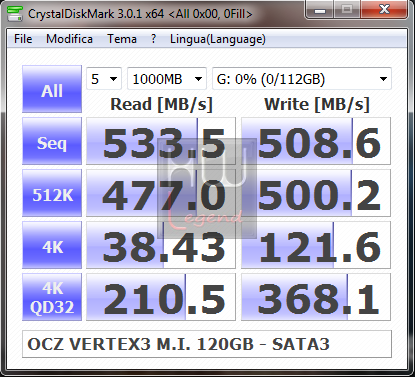Open the File menu

(x=23, y=39)
